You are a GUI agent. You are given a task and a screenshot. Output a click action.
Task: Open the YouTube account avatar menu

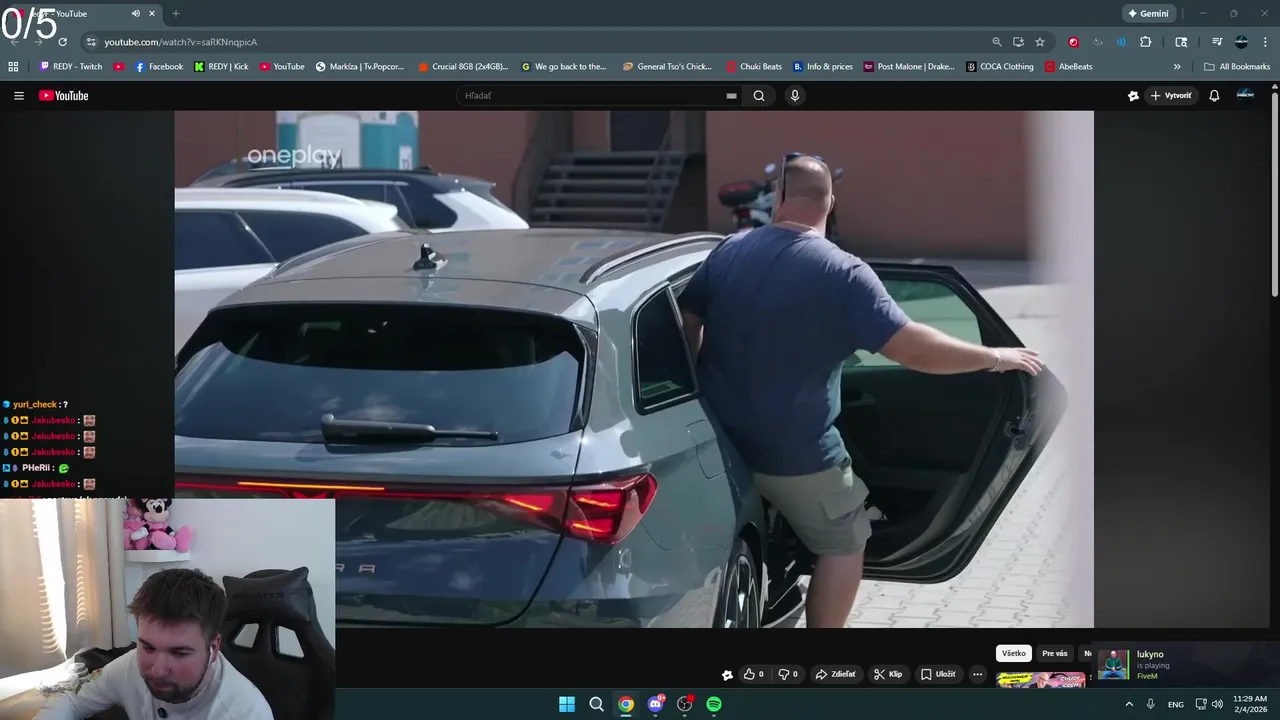pos(1245,95)
